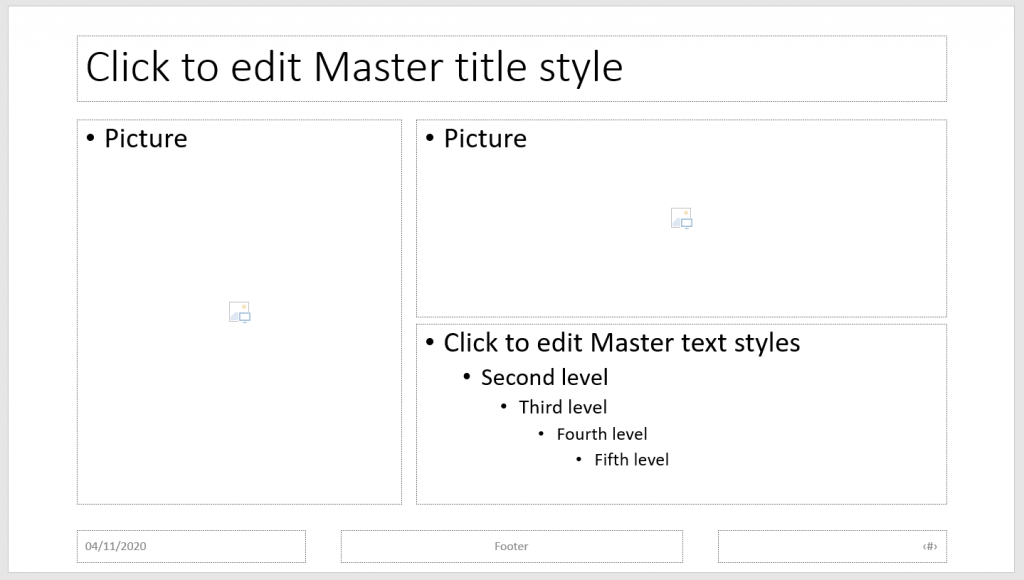Click the slide number placeholder marked <#>
Viewport: 1024px width, 580px height.
click(928, 546)
